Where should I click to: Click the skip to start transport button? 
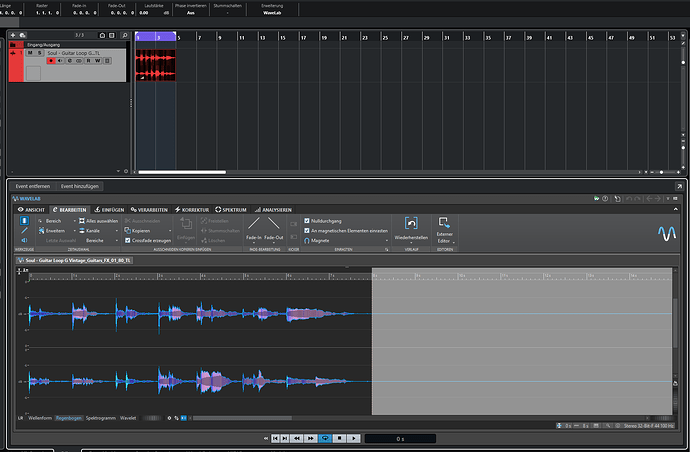[x=275, y=438]
